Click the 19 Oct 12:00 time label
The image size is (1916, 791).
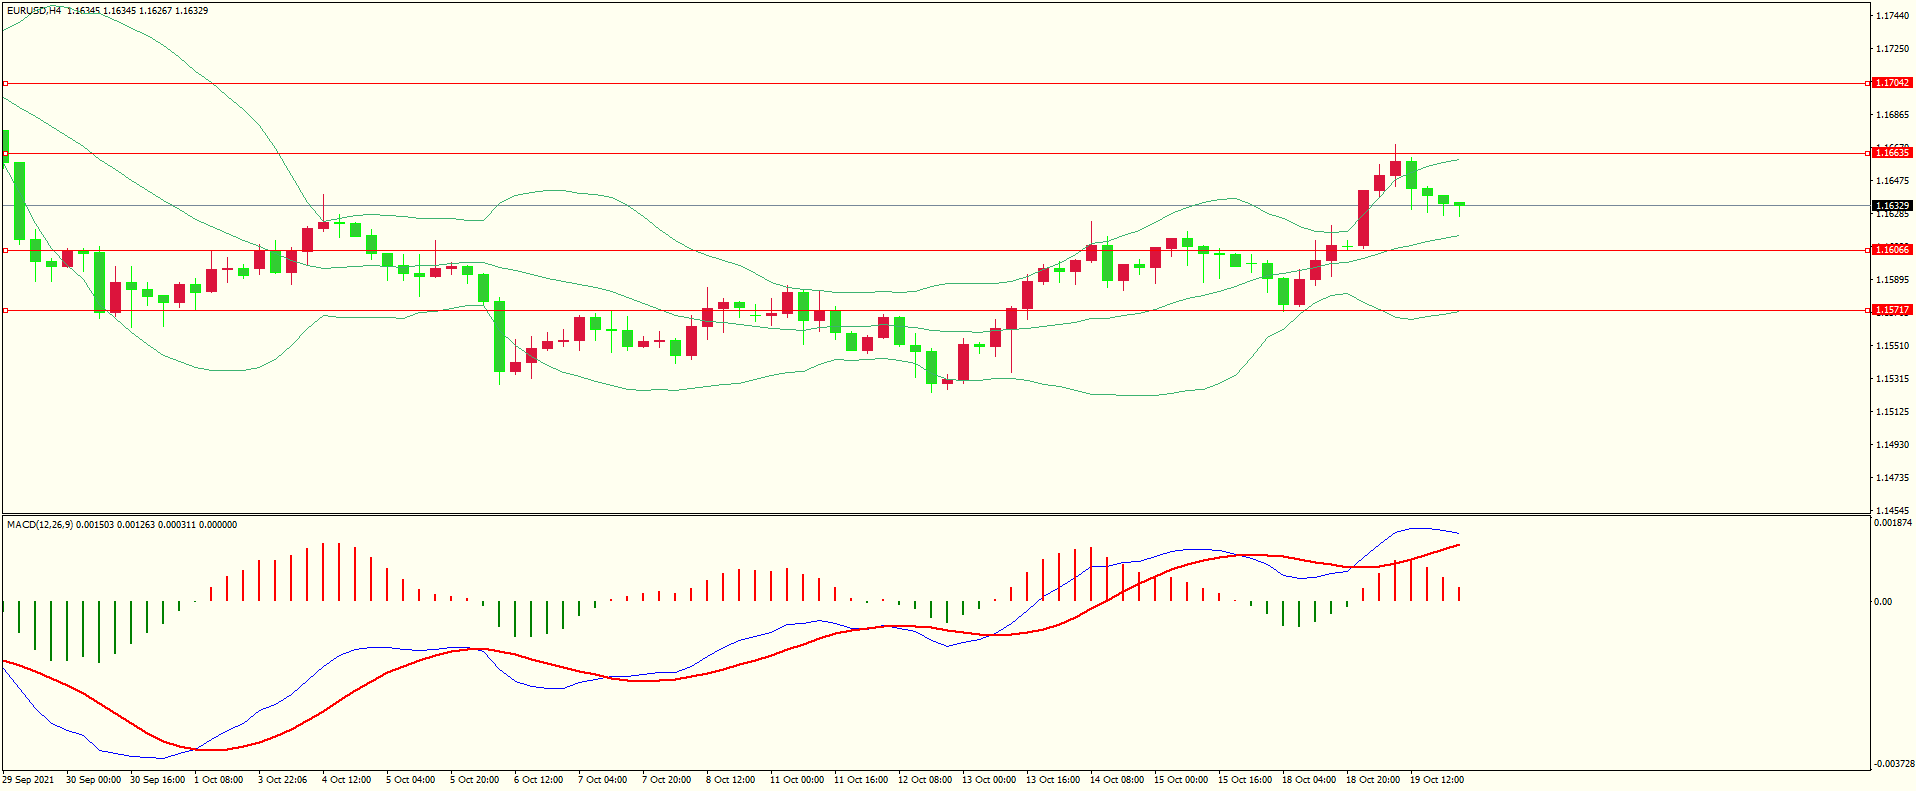(1436, 780)
